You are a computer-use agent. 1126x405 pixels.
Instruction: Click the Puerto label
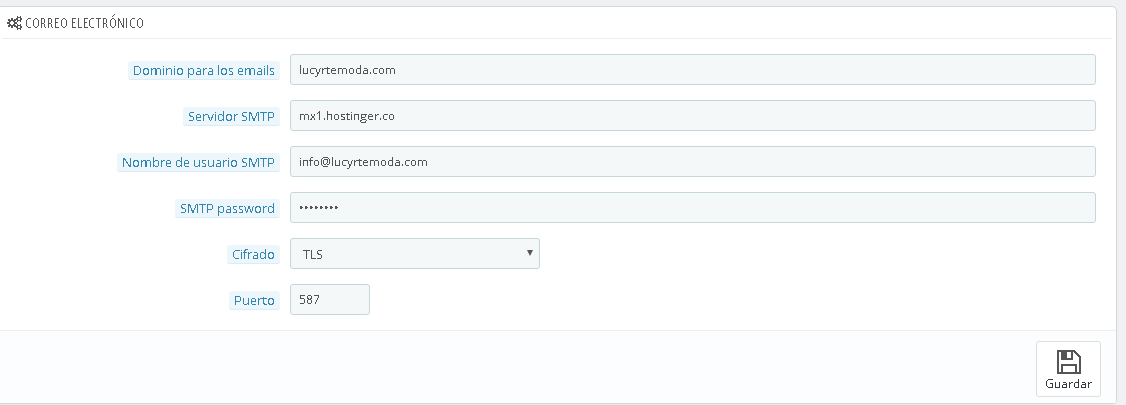tap(253, 301)
